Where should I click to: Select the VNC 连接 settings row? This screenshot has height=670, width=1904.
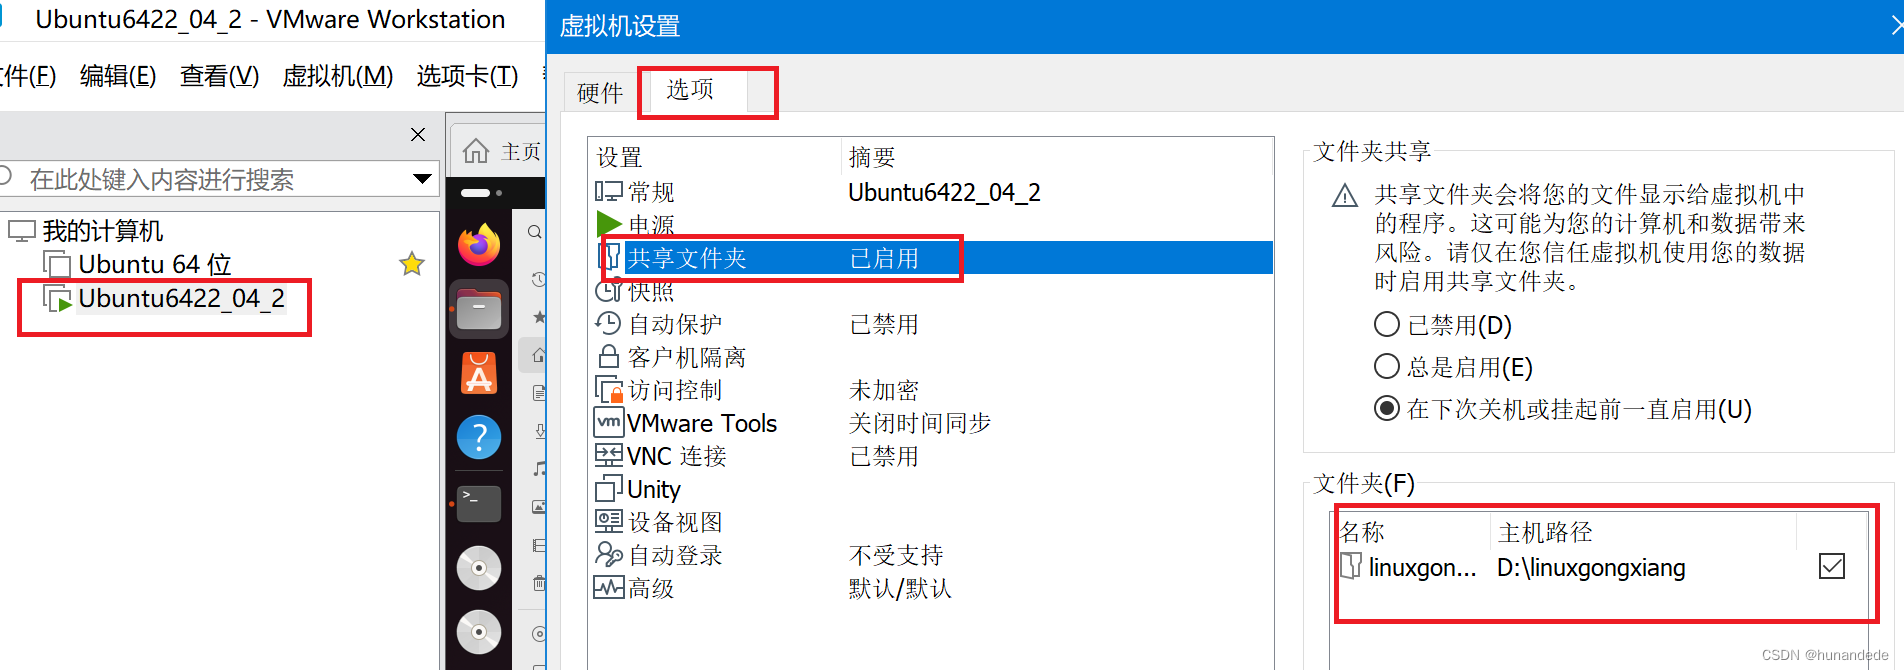[932, 456]
